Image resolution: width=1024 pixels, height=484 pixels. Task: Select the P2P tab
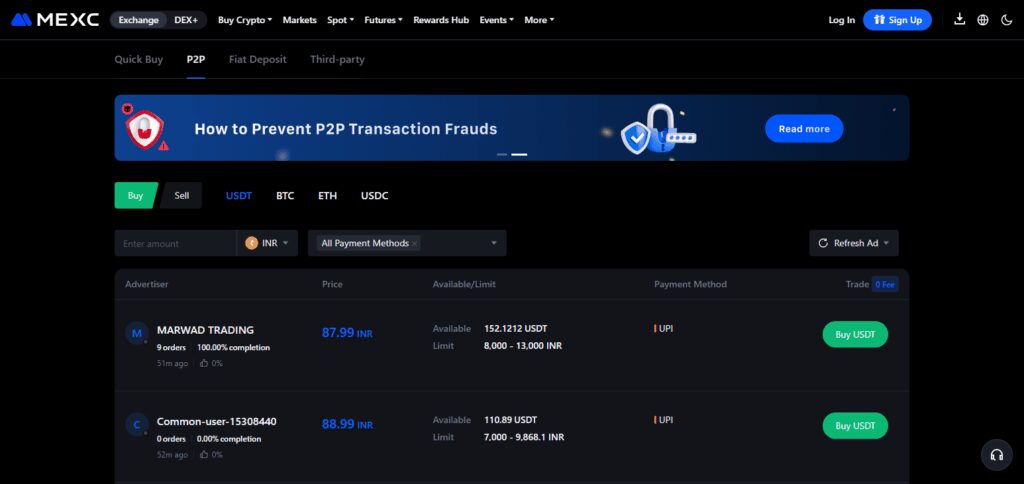pyautogui.click(x=196, y=59)
